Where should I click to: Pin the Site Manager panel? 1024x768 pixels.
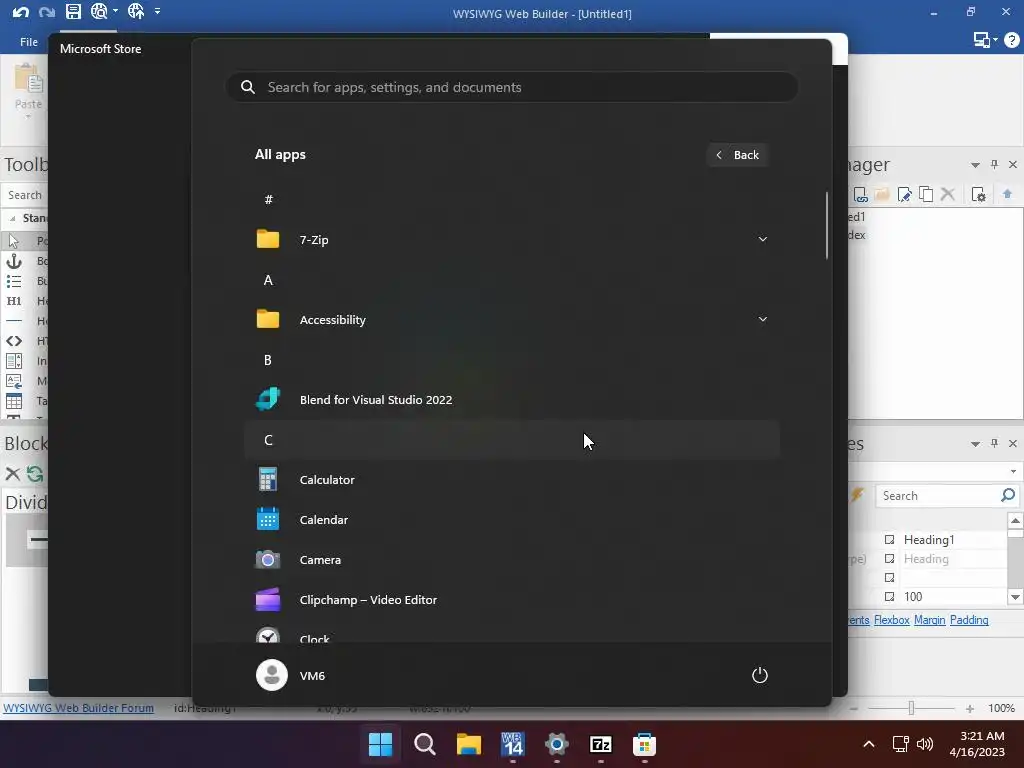tap(995, 165)
